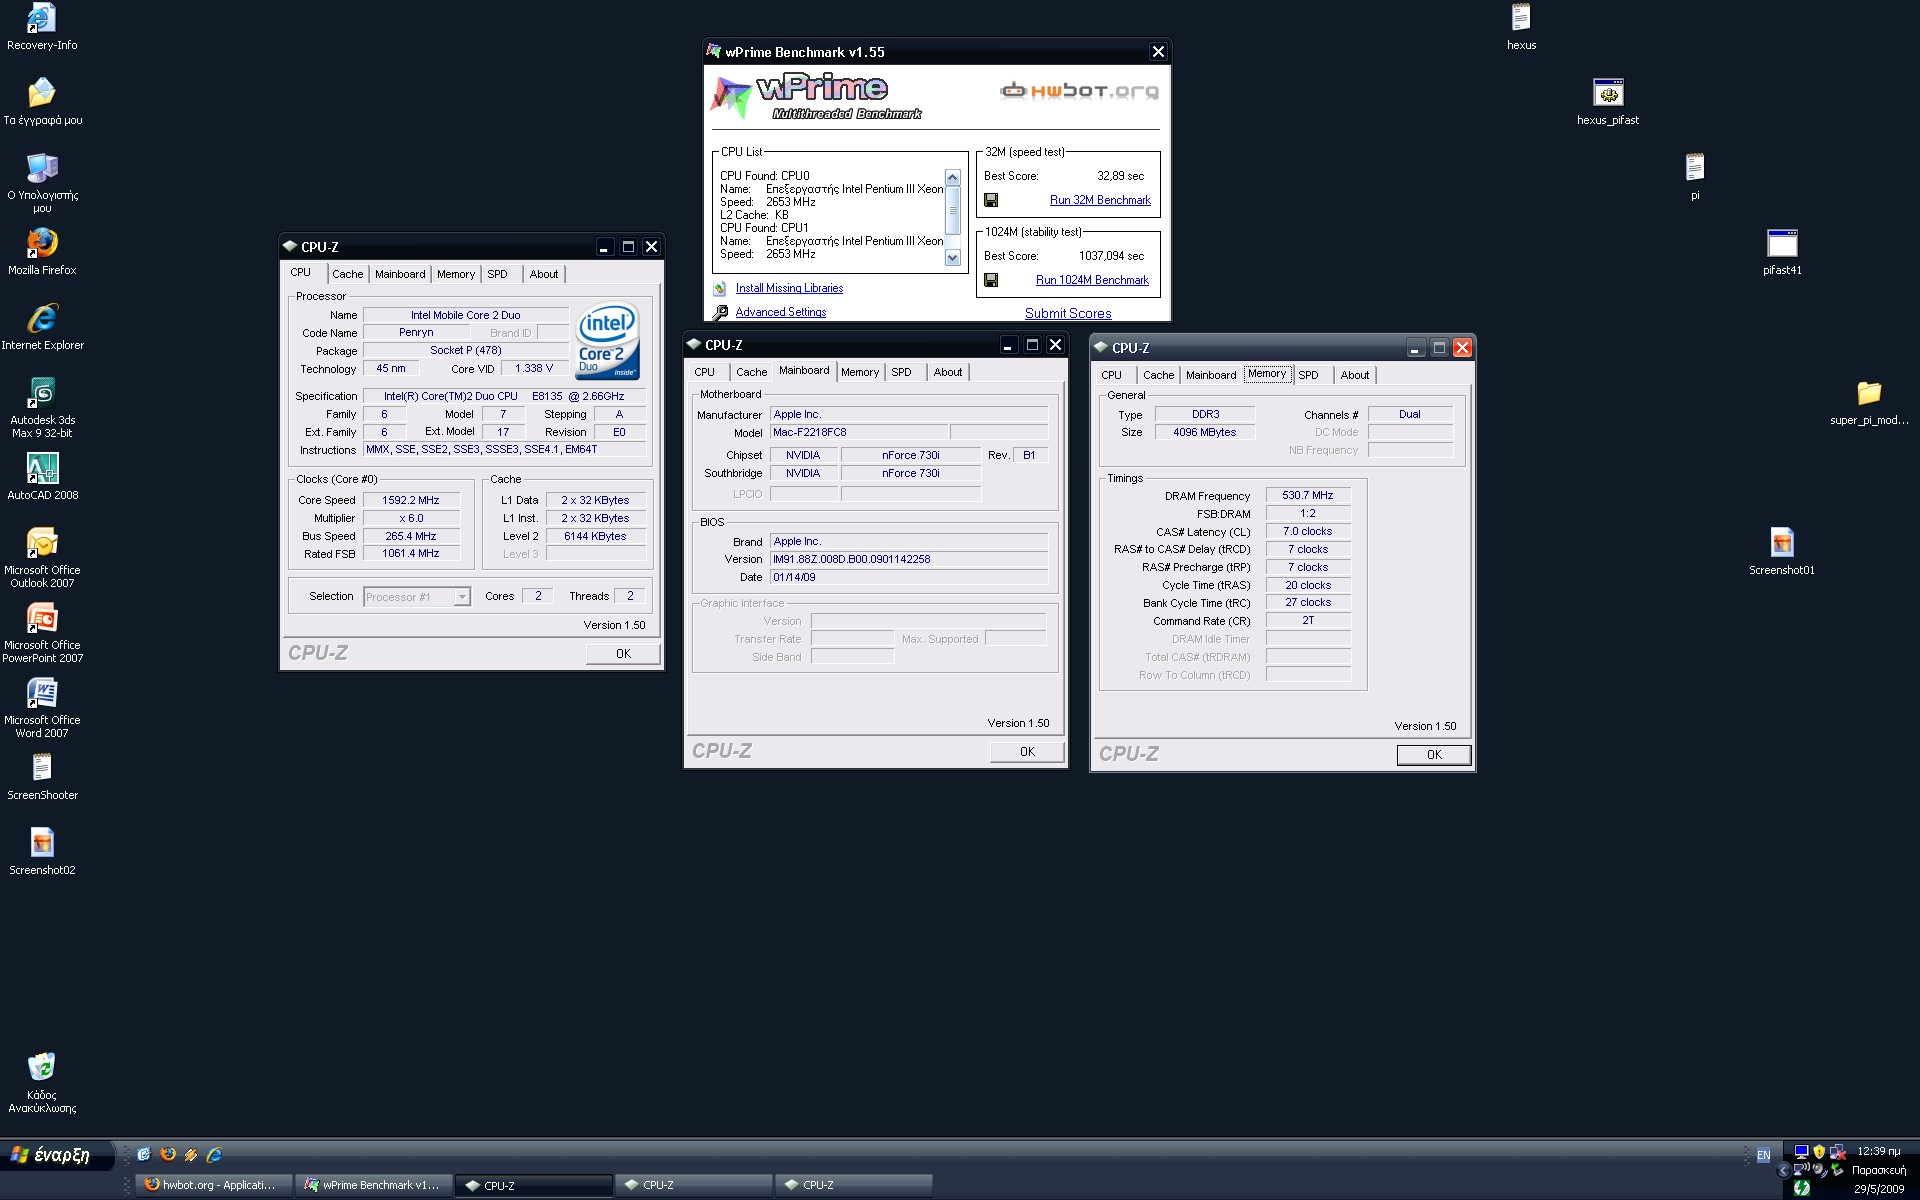The width and height of the screenshot is (1920, 1200).
Task: Click the Start button (έναρξη)
Action: pos(57,1155)
